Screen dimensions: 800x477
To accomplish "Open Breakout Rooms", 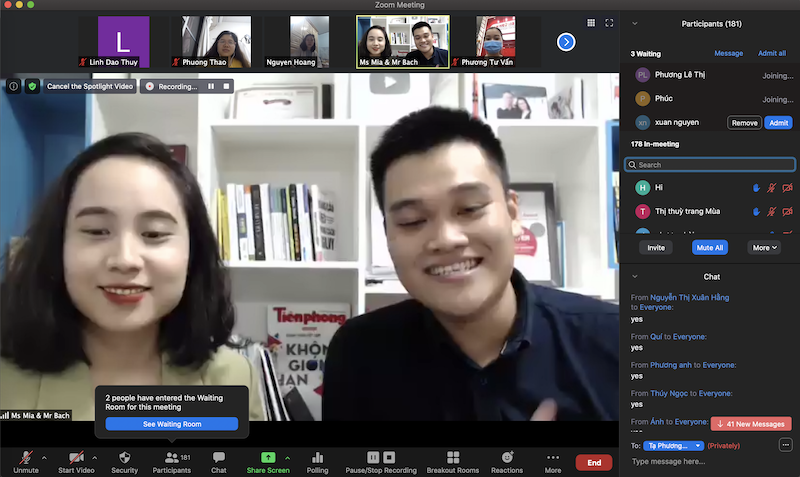I will click(x=454, y=458).
